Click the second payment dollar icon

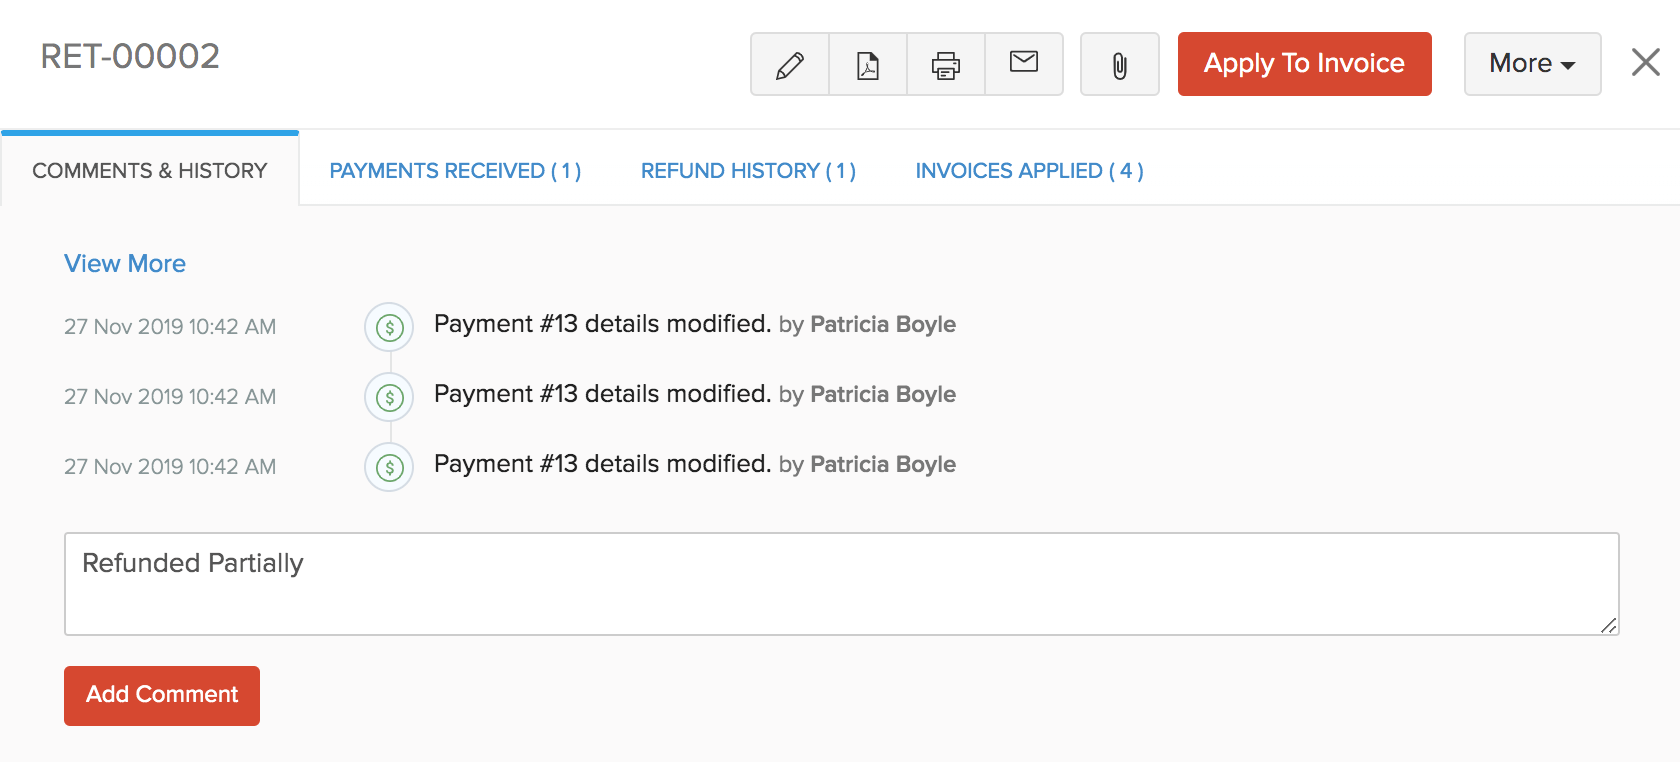click(389, 397)
